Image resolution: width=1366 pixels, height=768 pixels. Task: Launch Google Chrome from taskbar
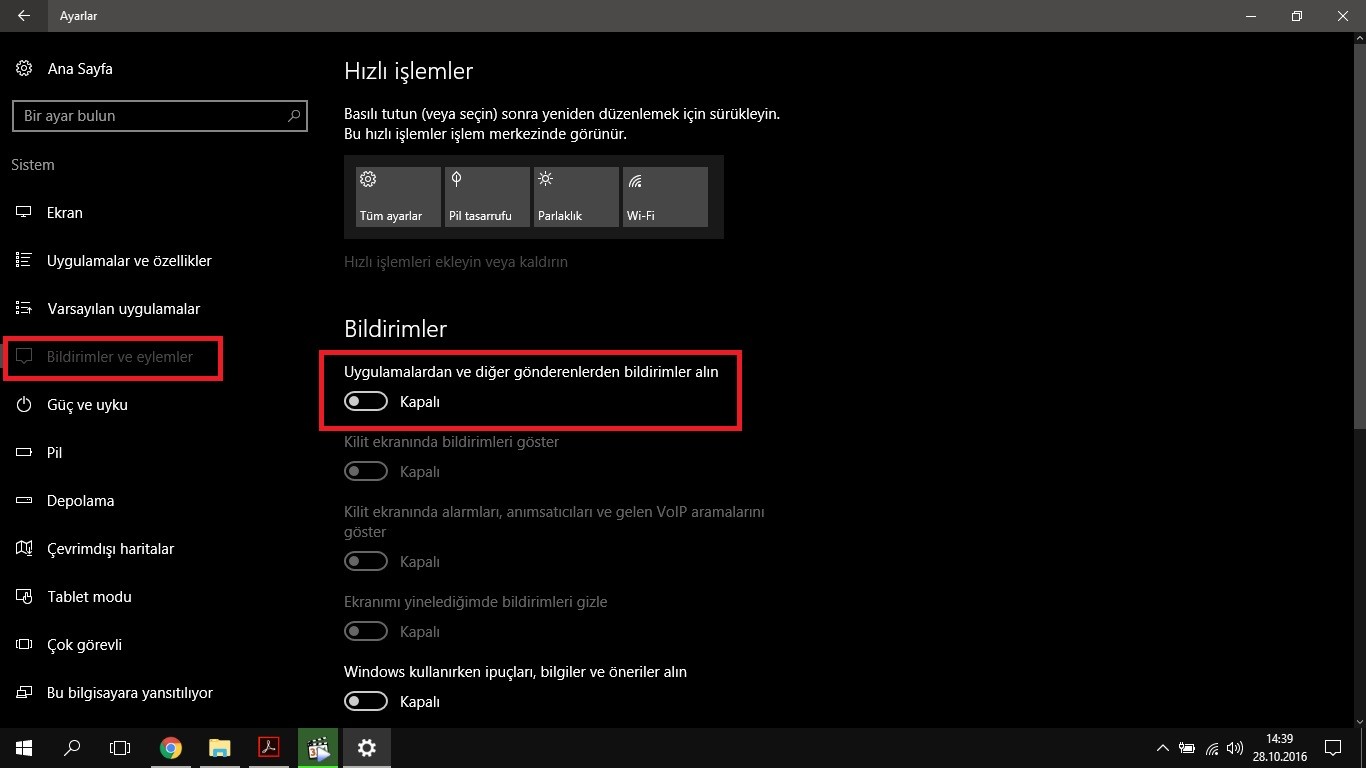[x=171, y=748]
